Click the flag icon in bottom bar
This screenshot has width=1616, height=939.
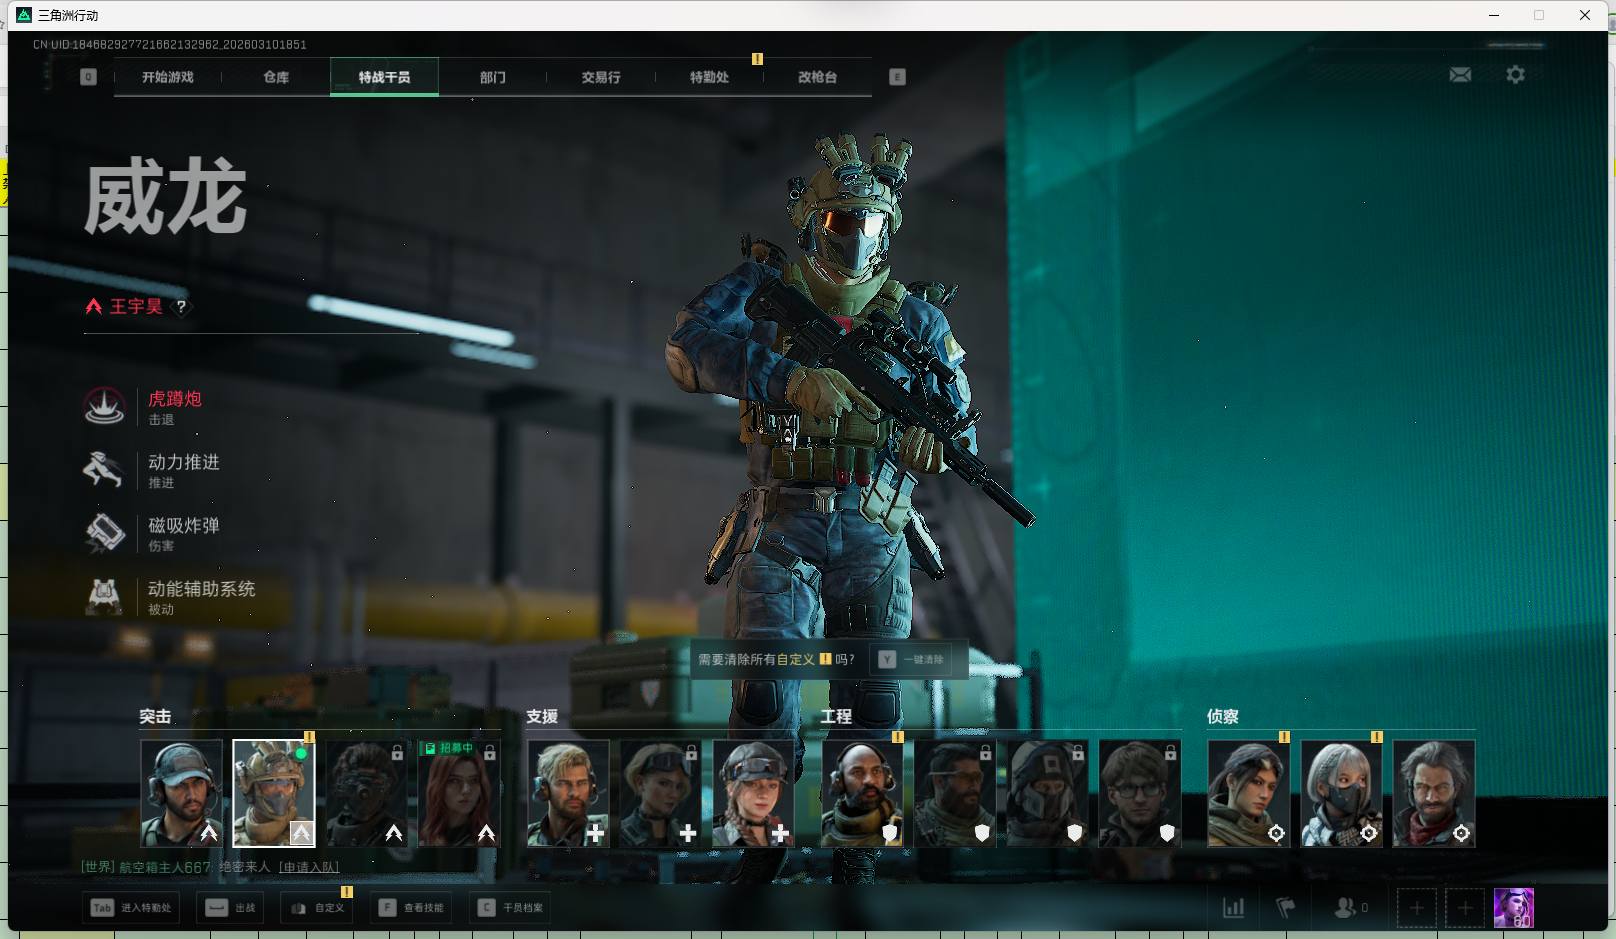1286,908
